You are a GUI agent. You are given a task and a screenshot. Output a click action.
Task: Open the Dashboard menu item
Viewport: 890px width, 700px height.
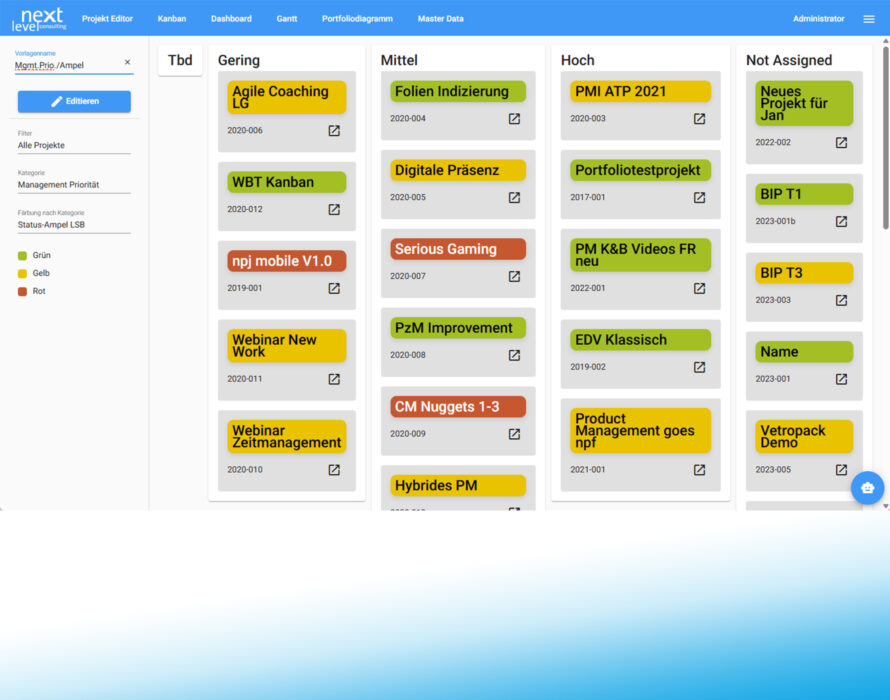coord(231,19)
